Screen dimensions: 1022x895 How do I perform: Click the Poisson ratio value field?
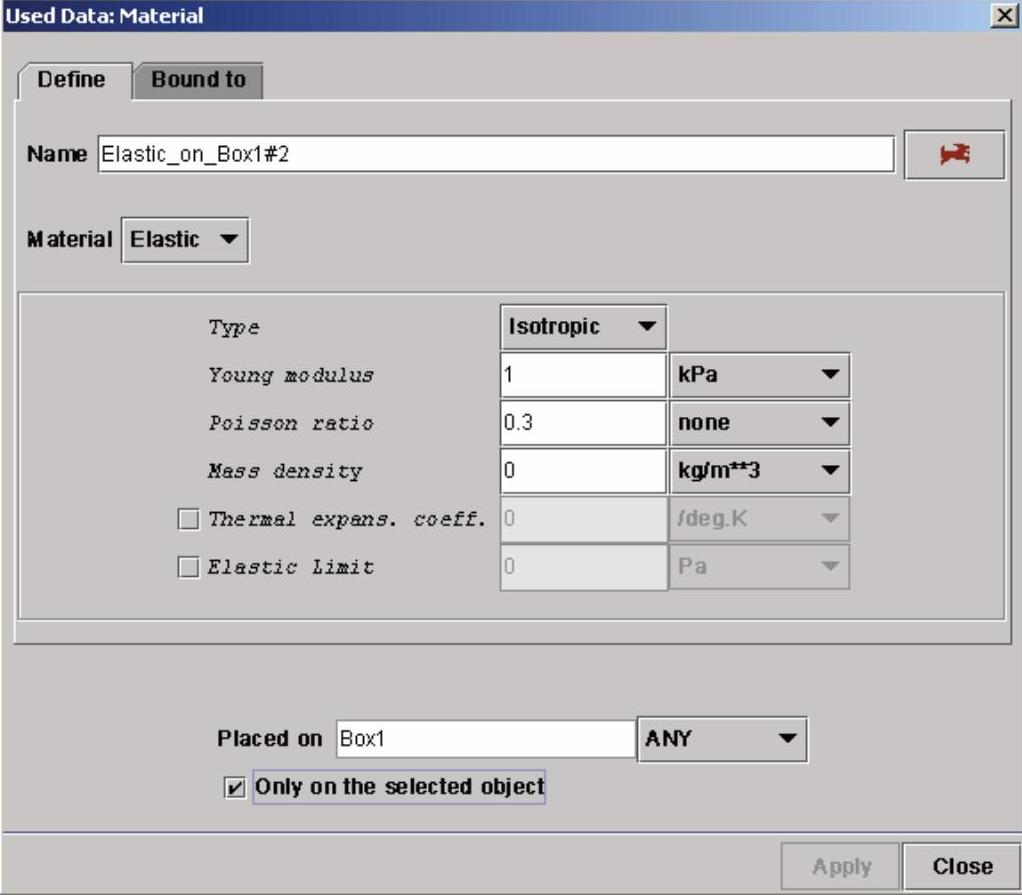[582, 423]
